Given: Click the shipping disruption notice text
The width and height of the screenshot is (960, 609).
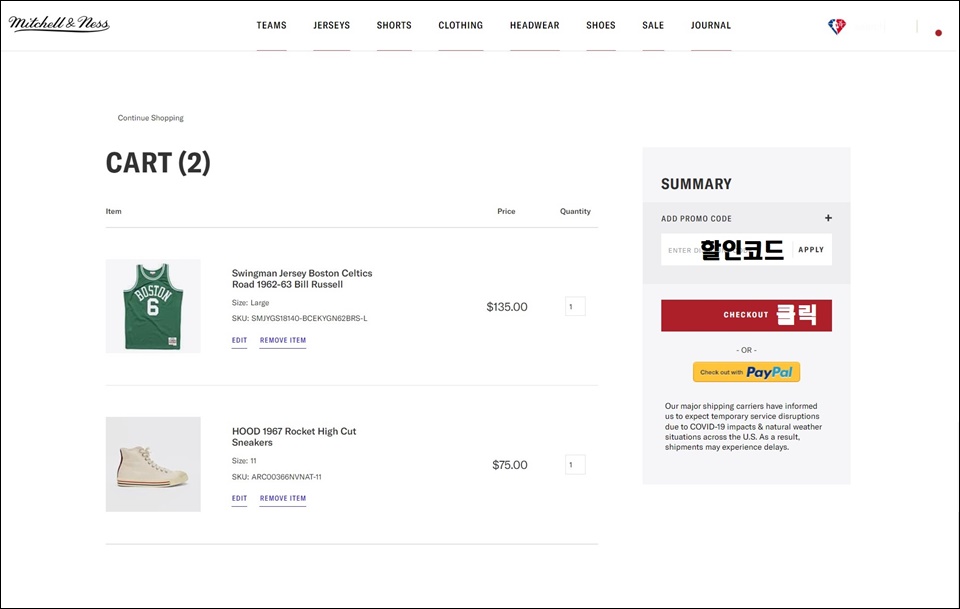Looking at the screenshot, I should coord(743,427).
